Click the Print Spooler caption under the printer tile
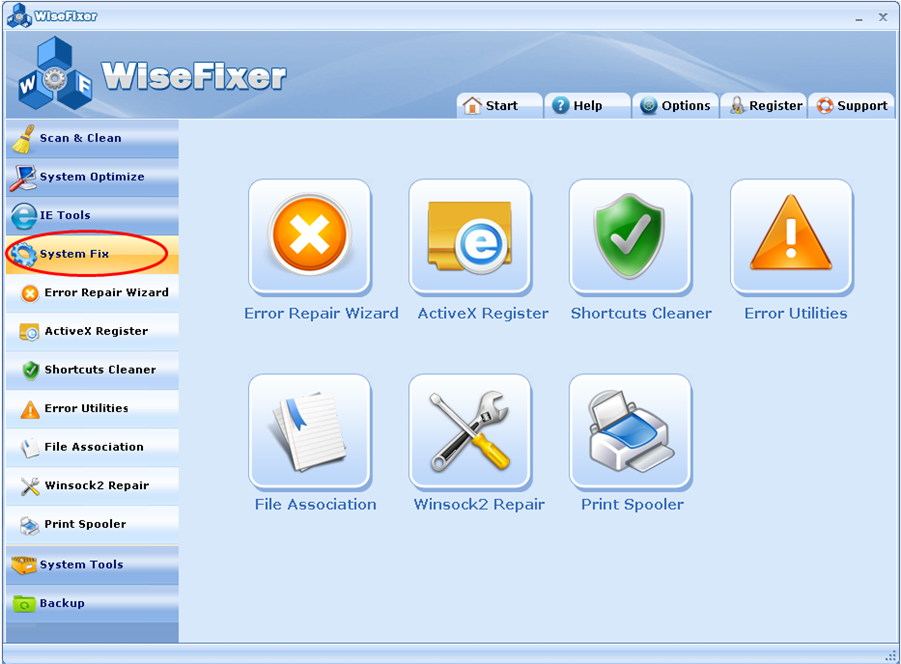The height and width of the screenshot is (664, 901). click(632, 504)
